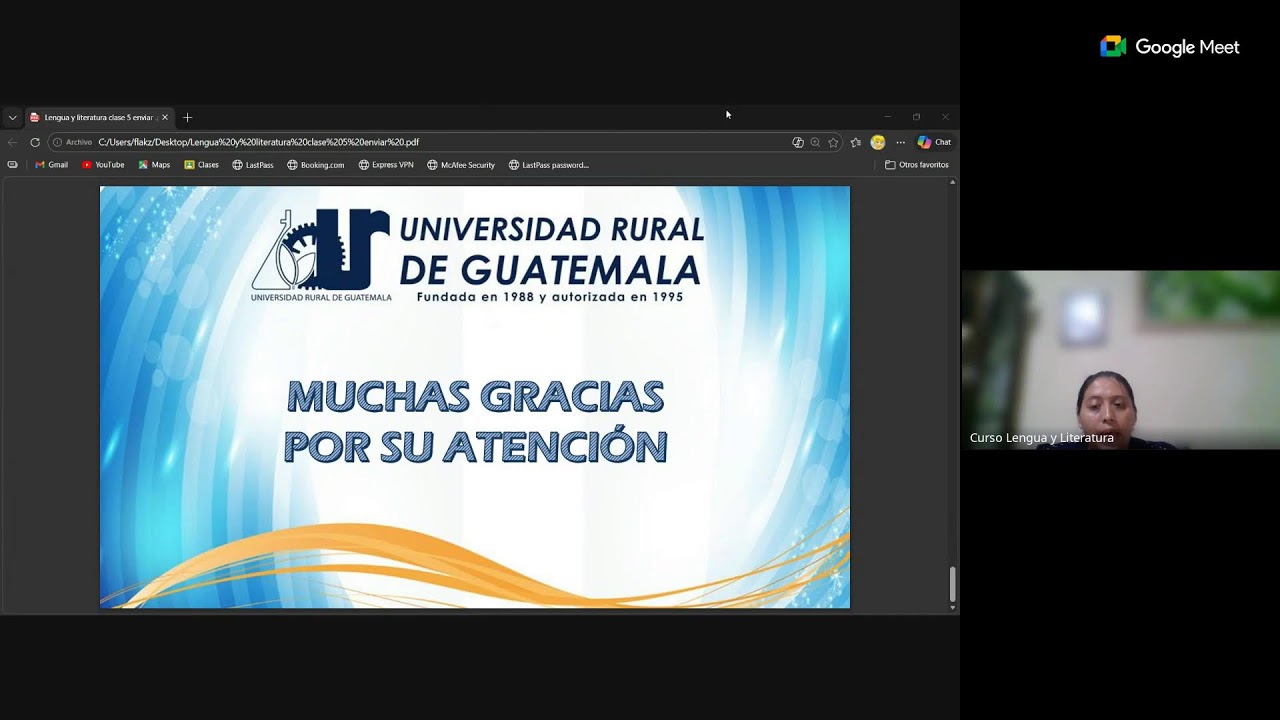Click the PDF vertical scrollbar thumb
This screenshot has width=1280, height=720.
(952, 584)
